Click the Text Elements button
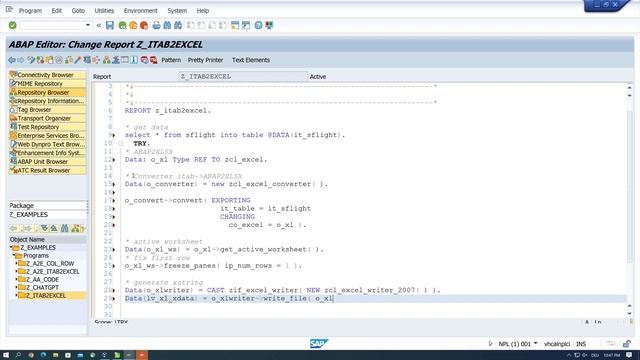 [251, 60]
